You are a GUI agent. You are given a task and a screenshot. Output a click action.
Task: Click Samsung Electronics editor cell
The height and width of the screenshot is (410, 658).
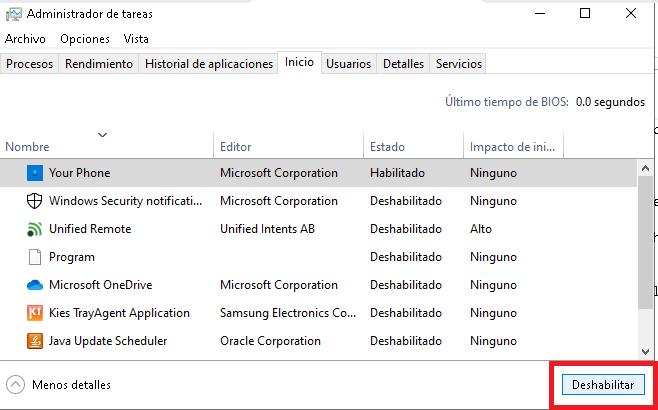click(x=288, y=313)
